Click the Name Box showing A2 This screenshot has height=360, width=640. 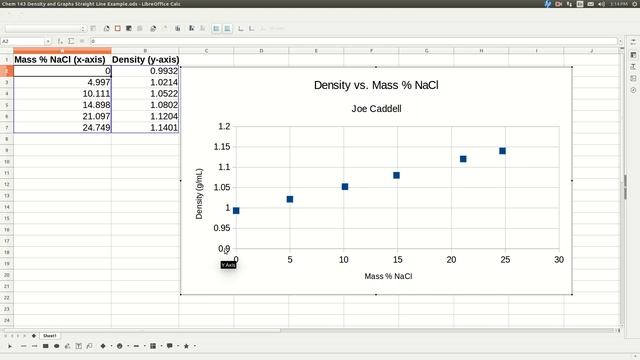pyautogui.click(x=23, y=41)
